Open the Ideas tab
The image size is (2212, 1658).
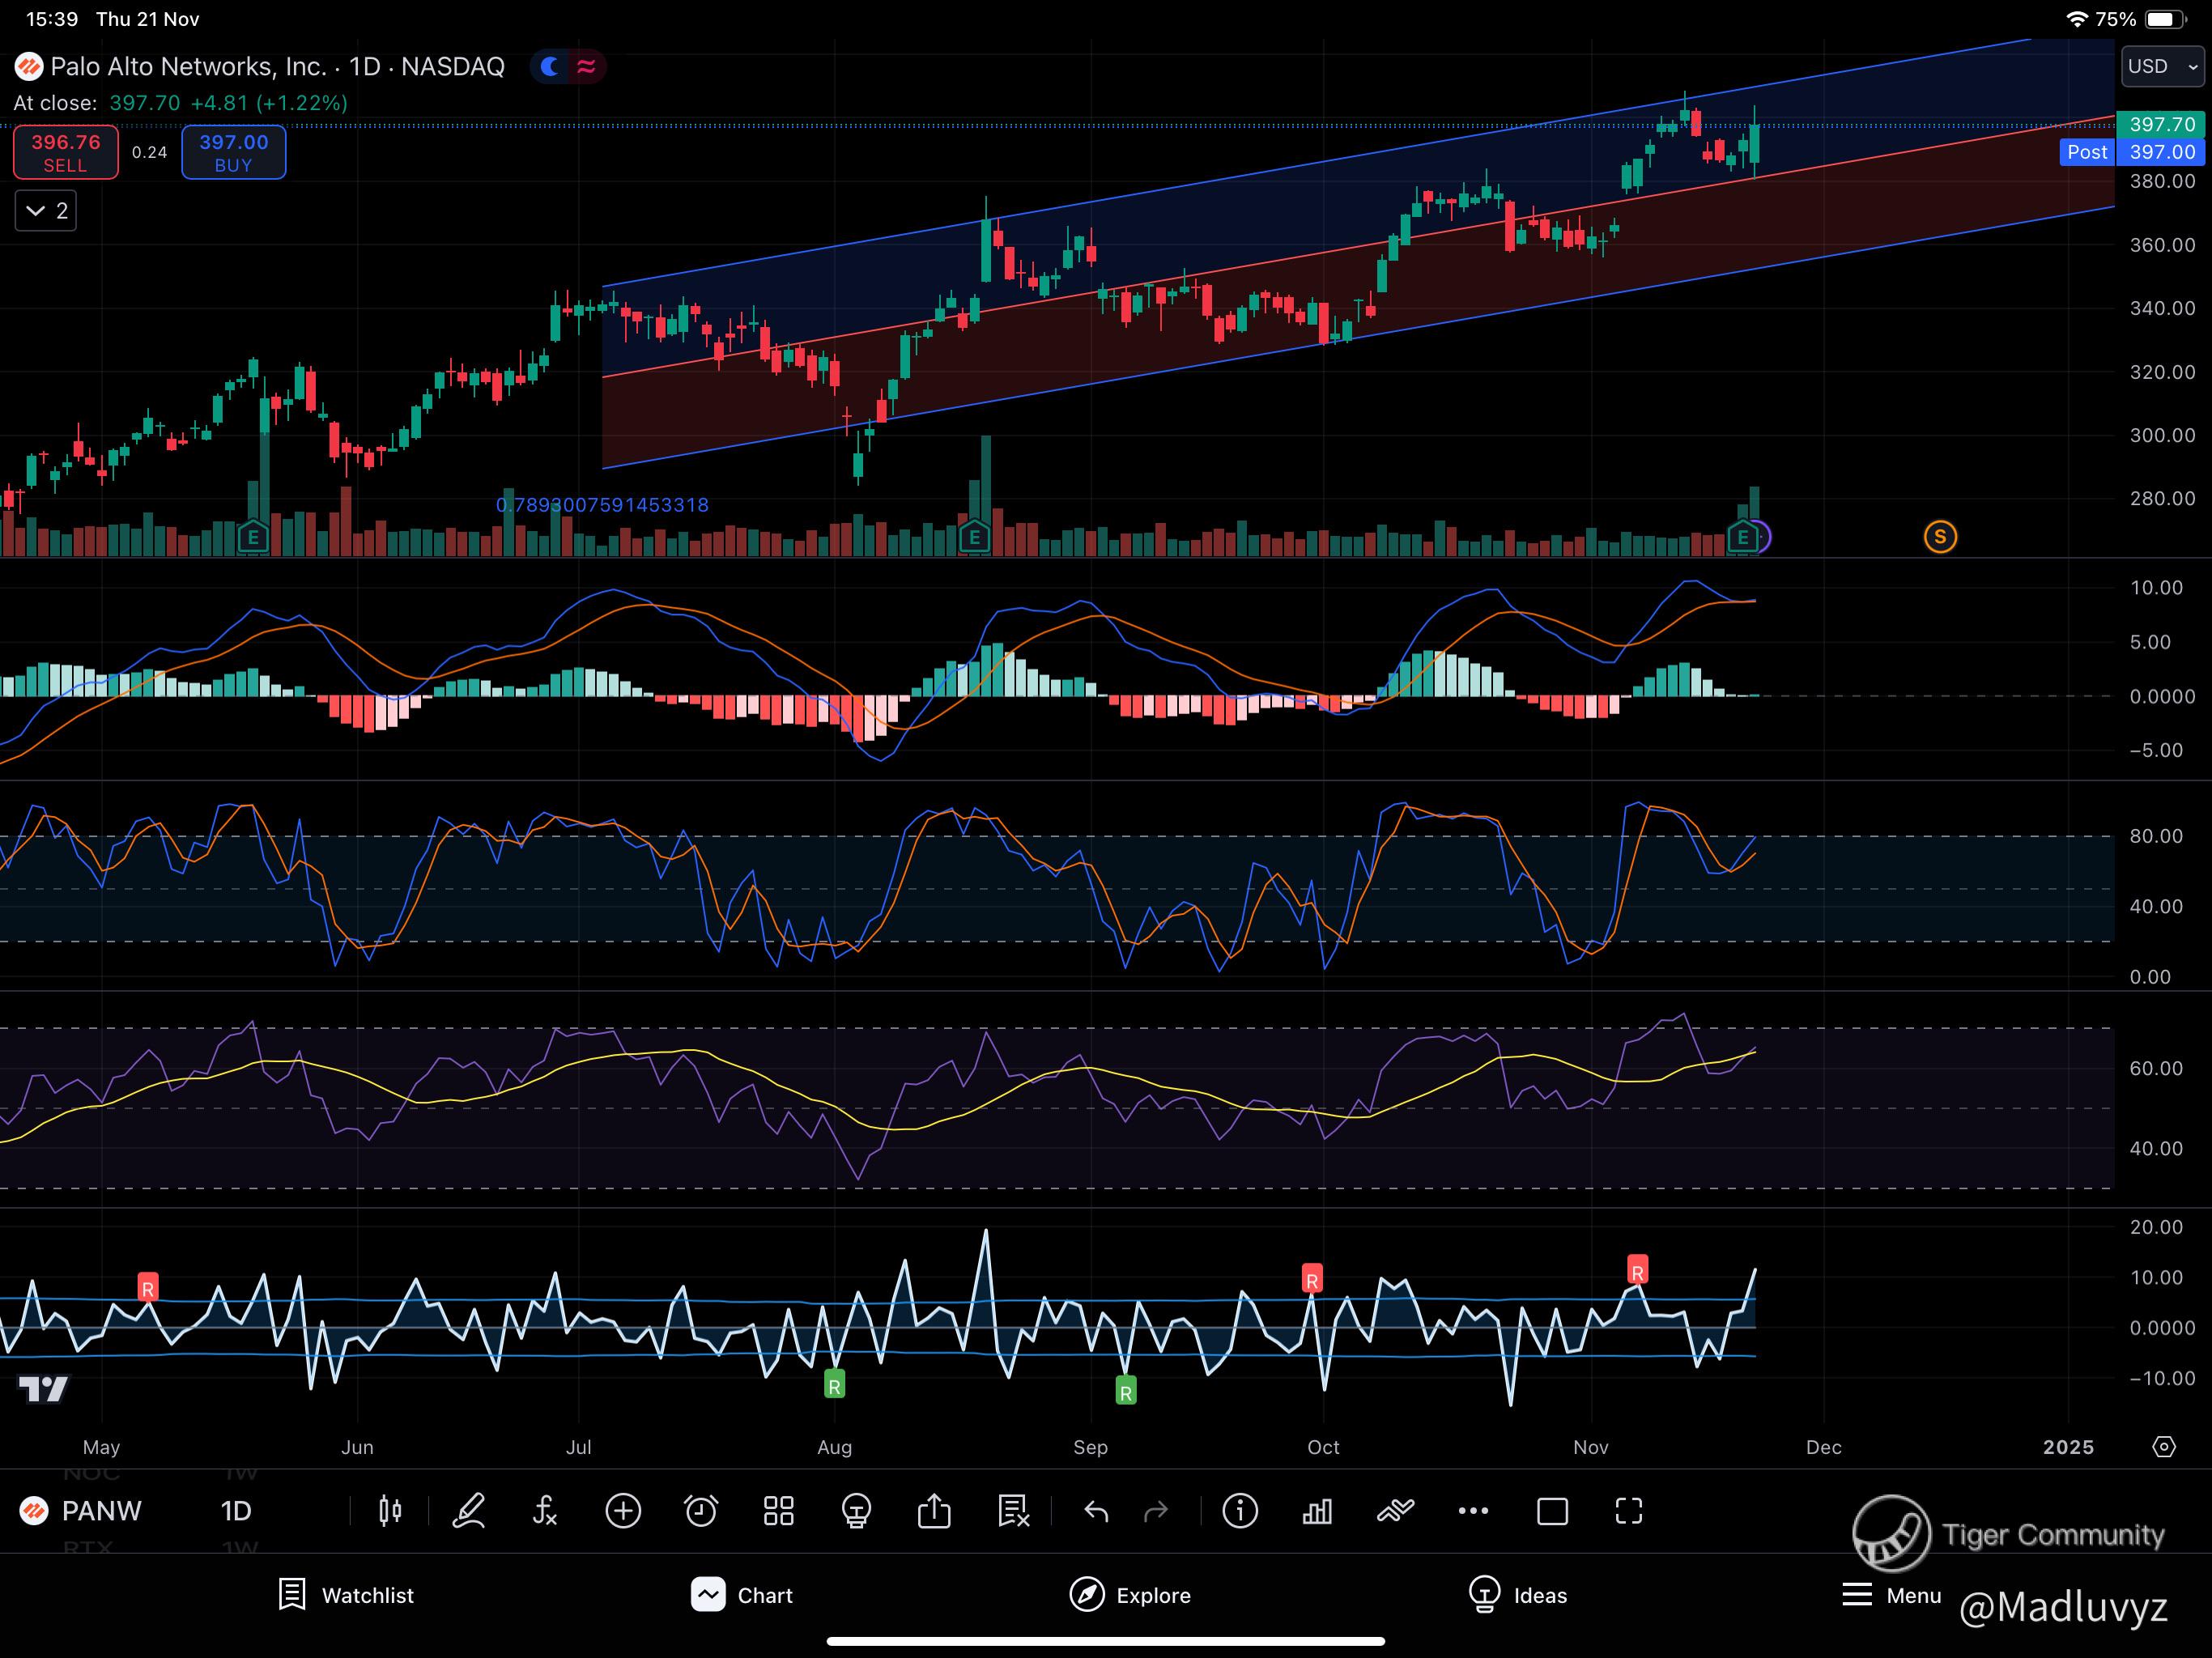1517,1595
